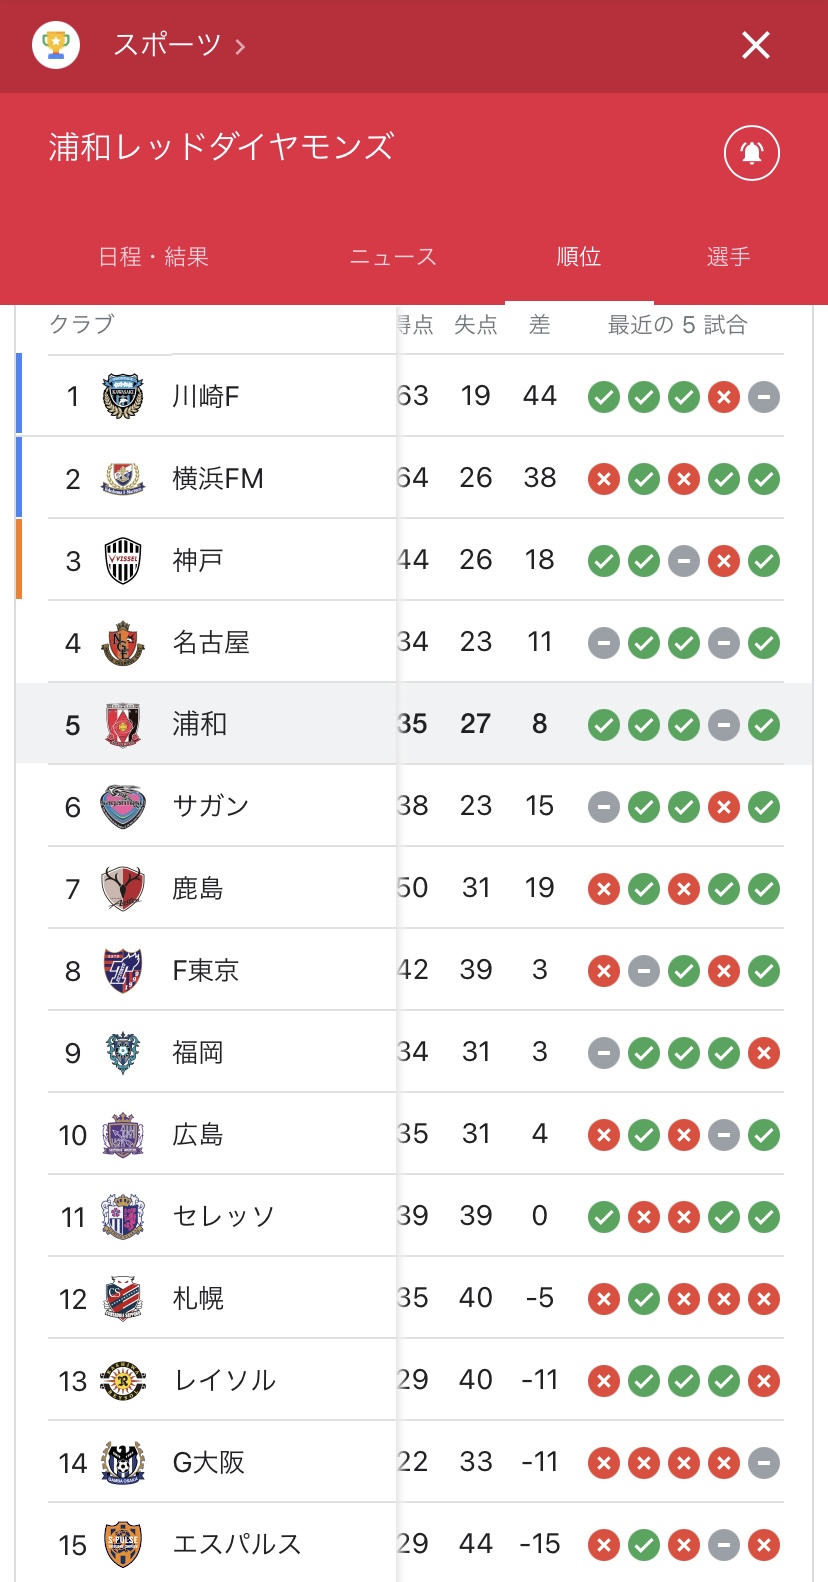Open the セレッソ team link

(x=223, y=1216)
